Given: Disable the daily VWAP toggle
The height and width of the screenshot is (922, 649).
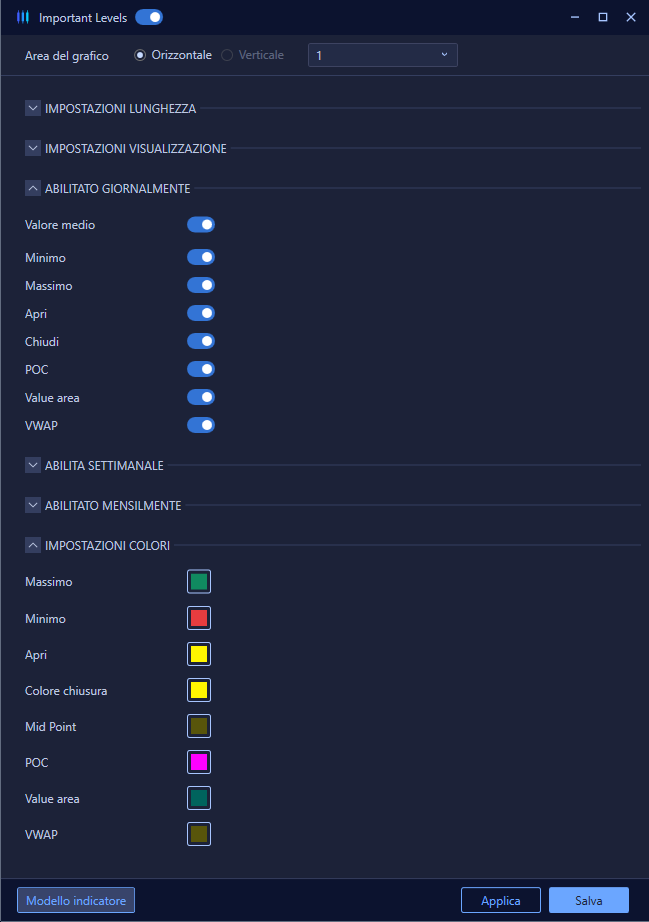Looking at the screenshot, I should 201,425.
